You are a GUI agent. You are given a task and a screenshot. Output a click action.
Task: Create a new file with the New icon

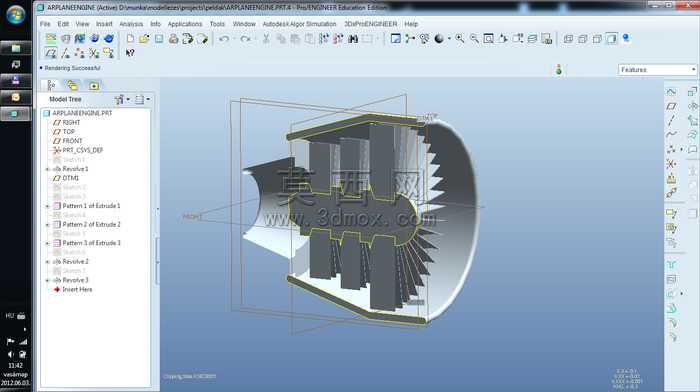coord(130,39)
